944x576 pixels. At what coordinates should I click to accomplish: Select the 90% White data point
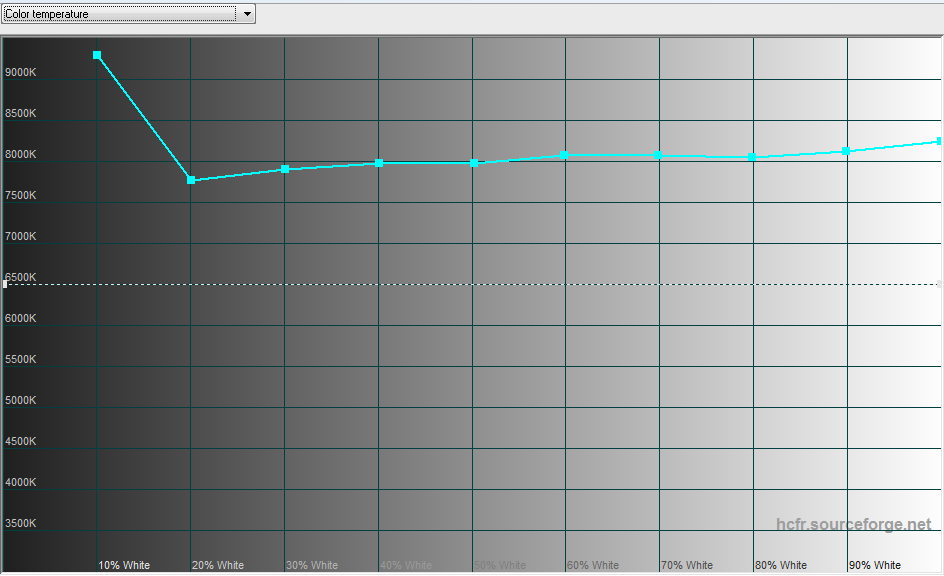point(846,151)
